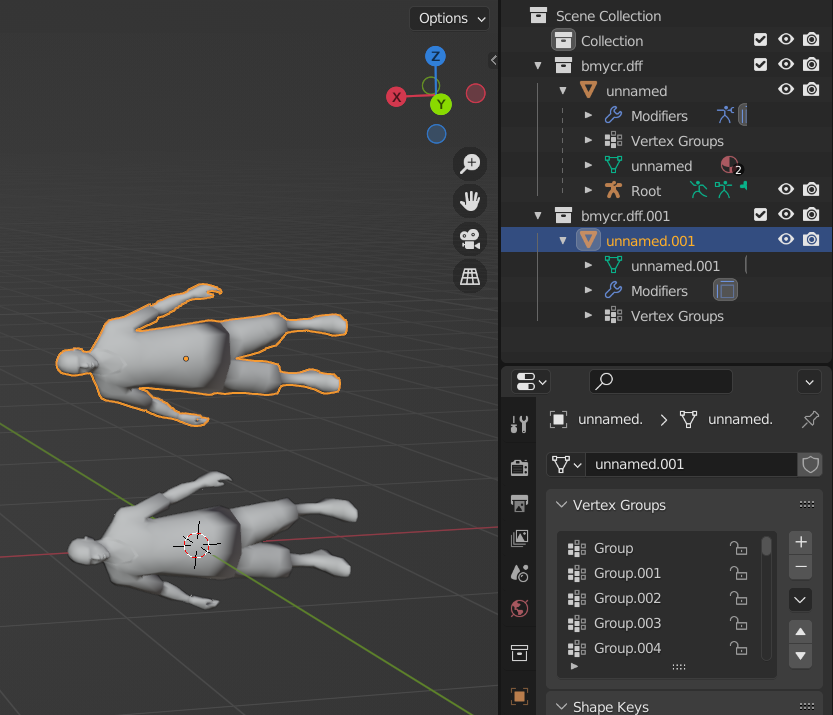Switch to camera view using the camera icon
The image size is (833, 715).
470,238
